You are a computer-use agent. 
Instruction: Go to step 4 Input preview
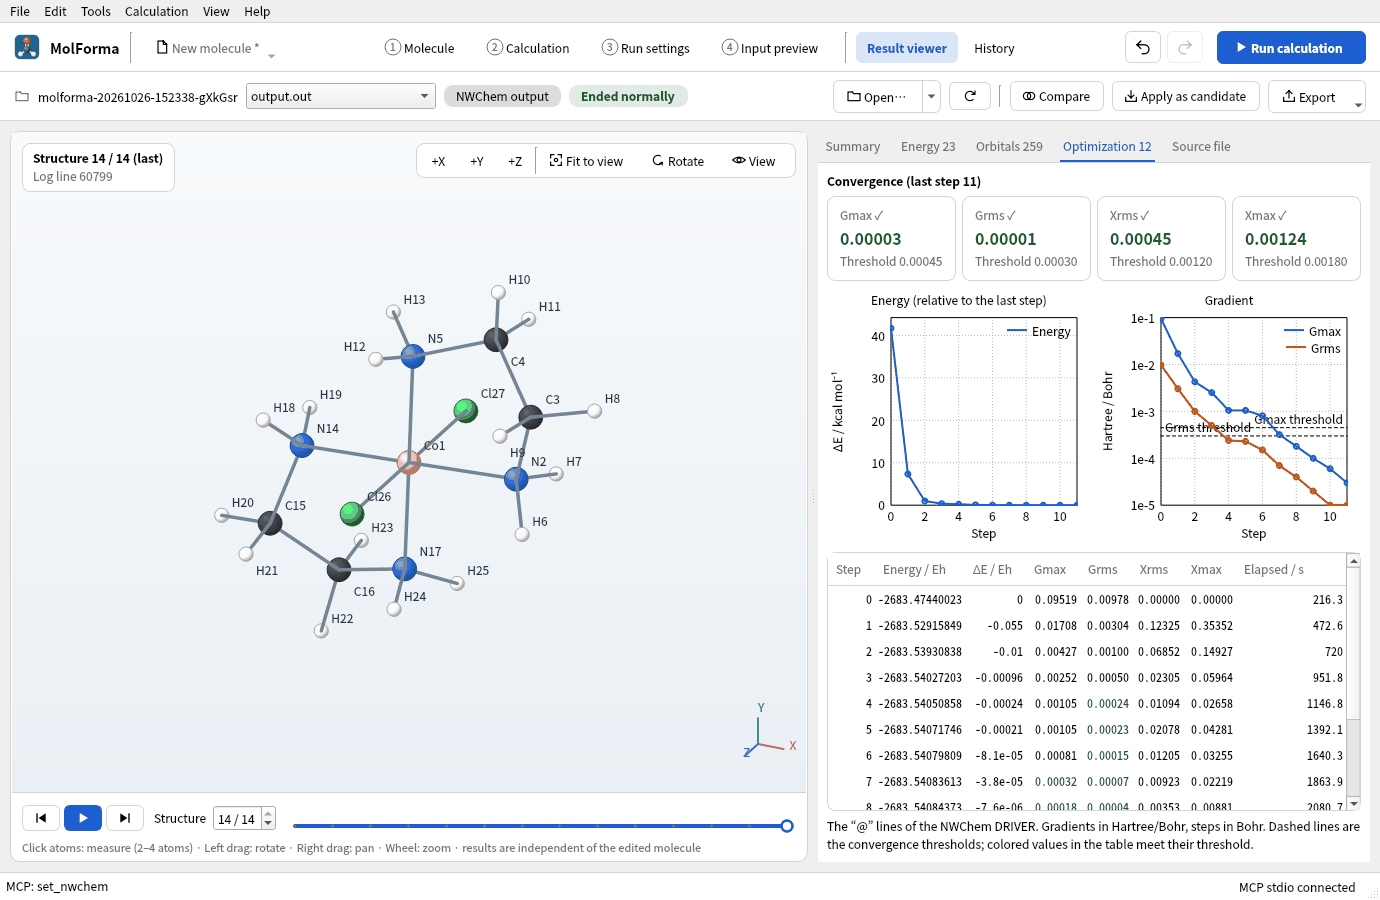tap(770, 48)
